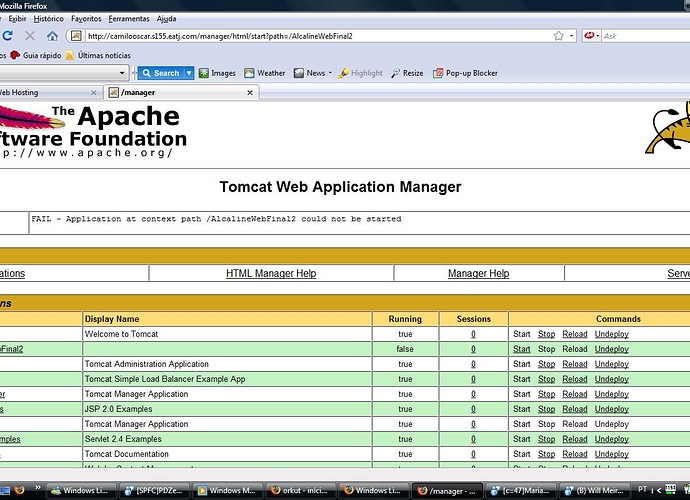690x500 pixels.
Task: Click the PT language indicator in tray
Action: tap(642, 489)
